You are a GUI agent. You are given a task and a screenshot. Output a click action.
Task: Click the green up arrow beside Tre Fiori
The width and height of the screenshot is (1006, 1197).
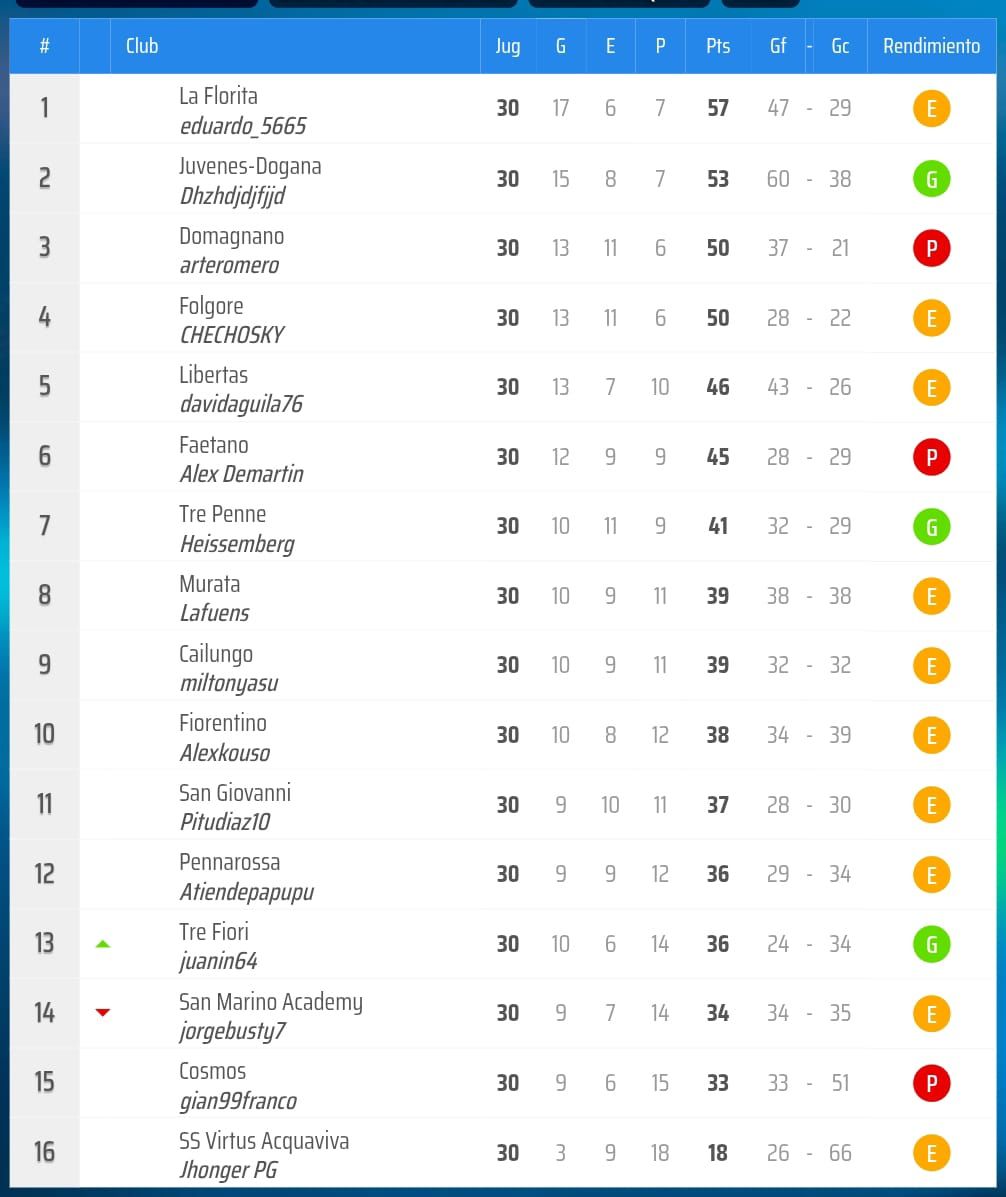pos(102,943)
